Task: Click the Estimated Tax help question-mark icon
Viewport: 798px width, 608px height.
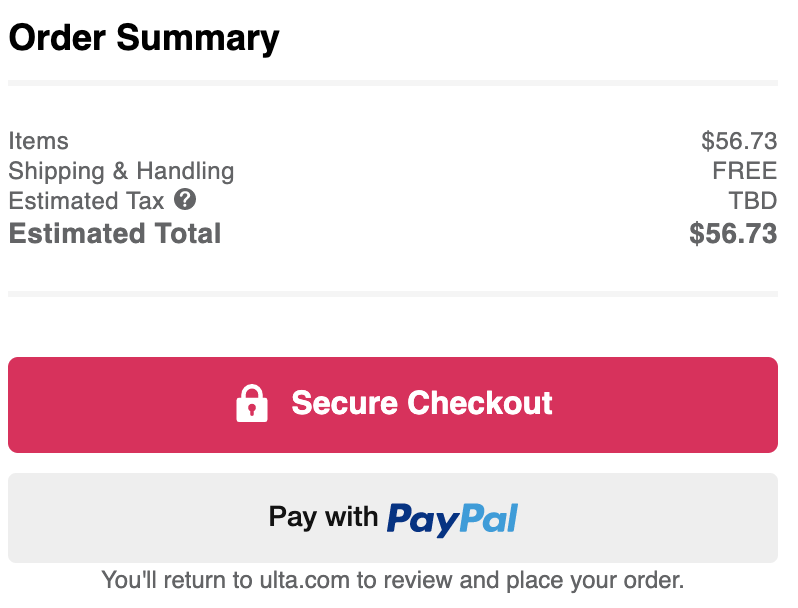Action: point(185,199)
